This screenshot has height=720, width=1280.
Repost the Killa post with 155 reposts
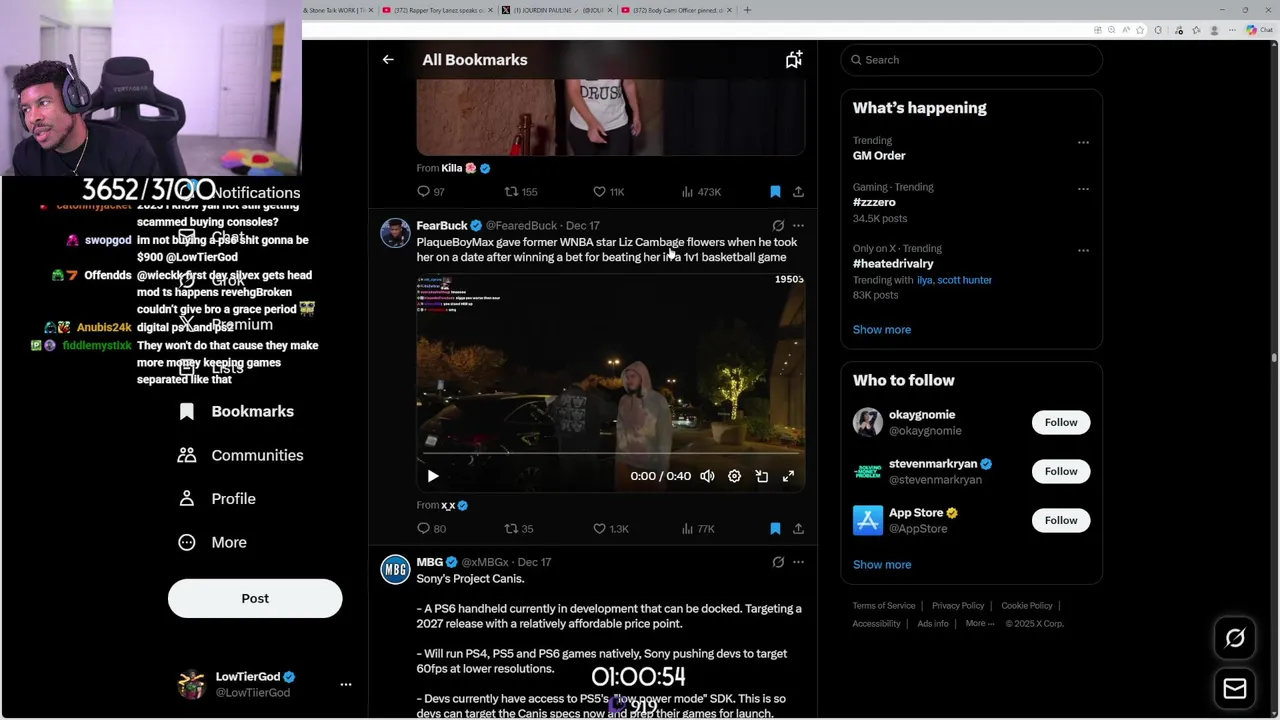pyautogui.click(x=521, y=191)
